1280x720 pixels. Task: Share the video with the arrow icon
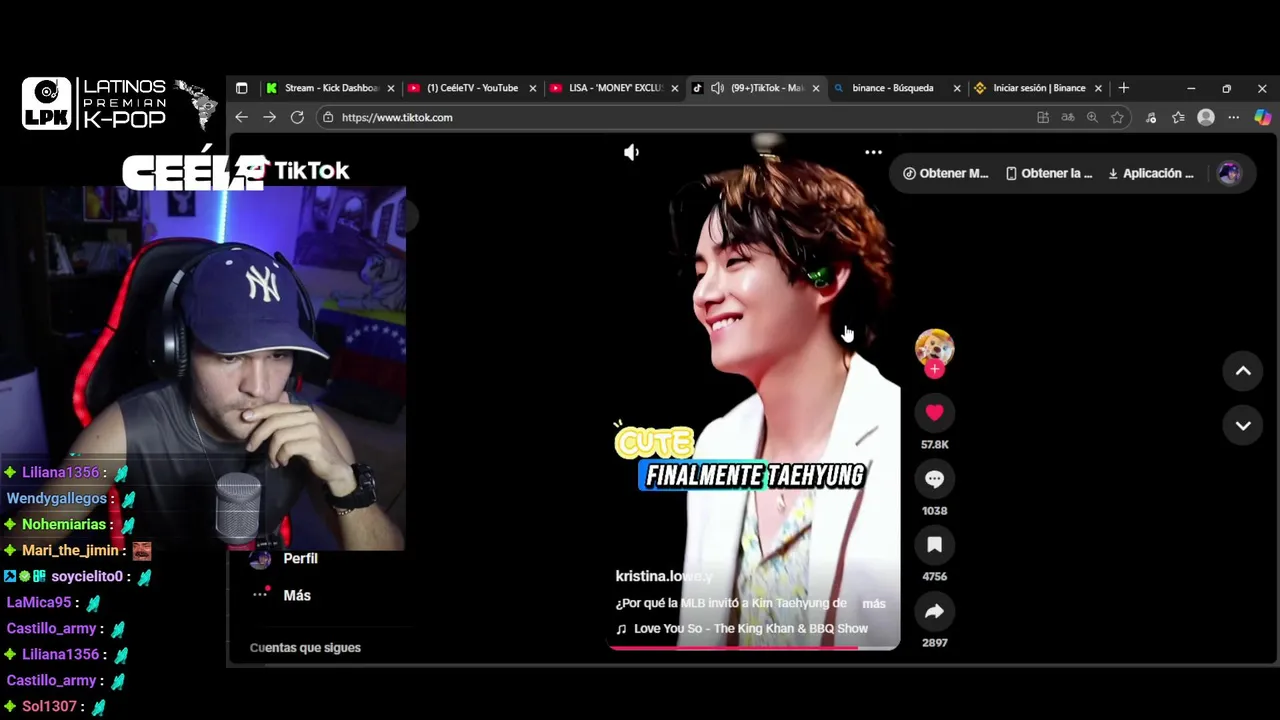pyautogui.click(x=934, y=611)
